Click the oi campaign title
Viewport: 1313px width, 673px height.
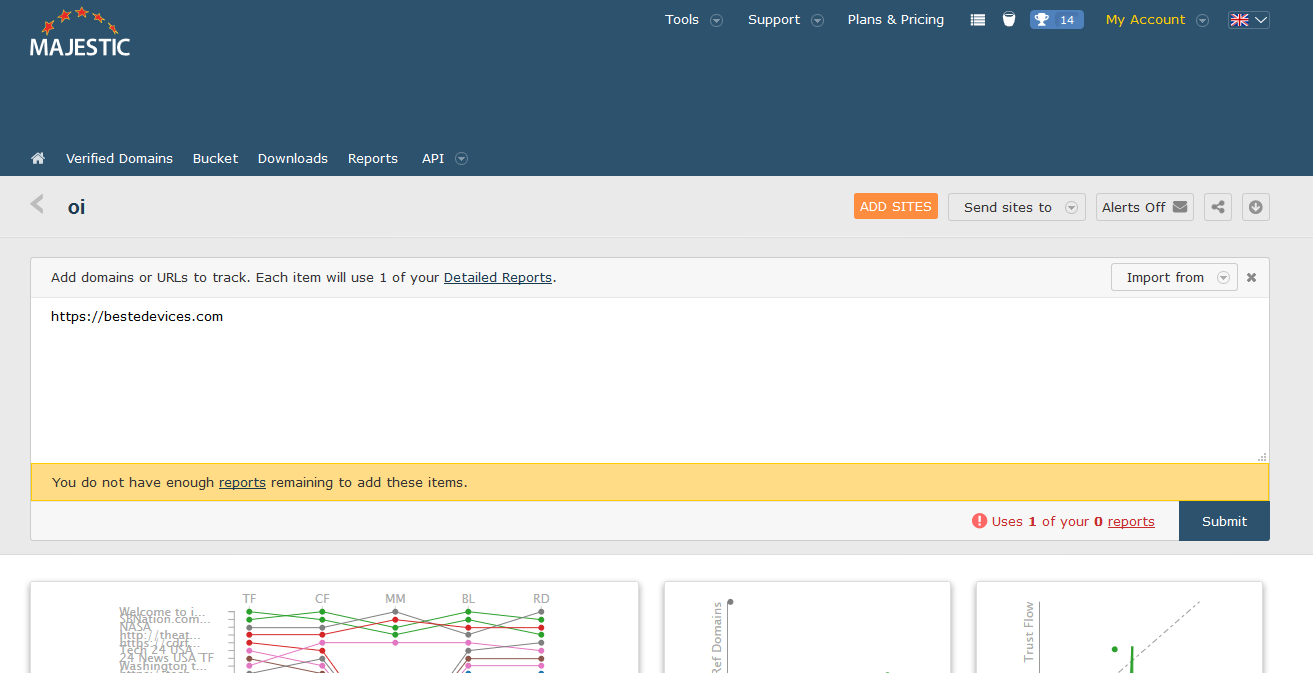(x=76, y=207)
